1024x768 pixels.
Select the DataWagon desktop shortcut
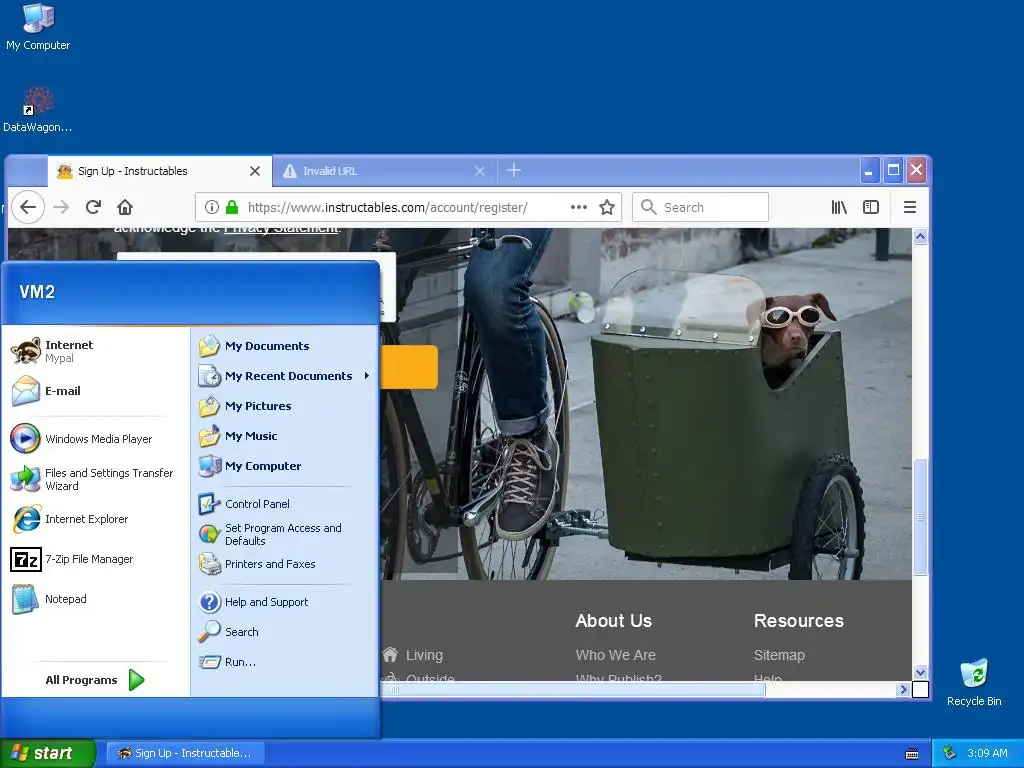point(37,110)
